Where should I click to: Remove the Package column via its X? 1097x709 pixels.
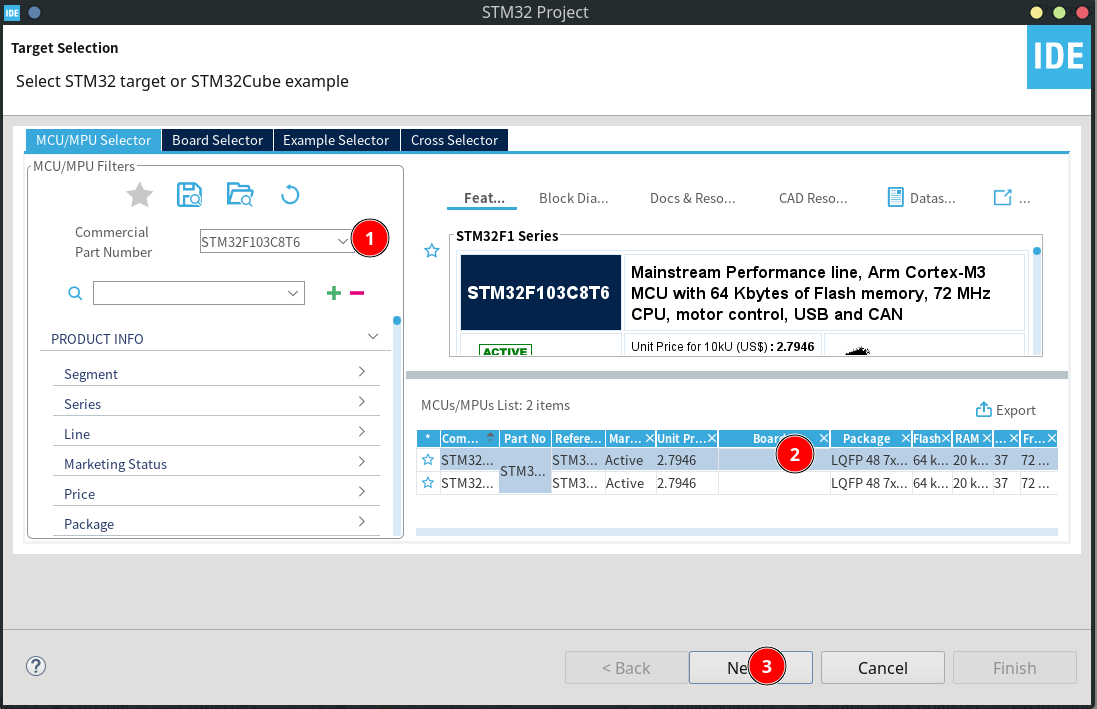(906, 438)
